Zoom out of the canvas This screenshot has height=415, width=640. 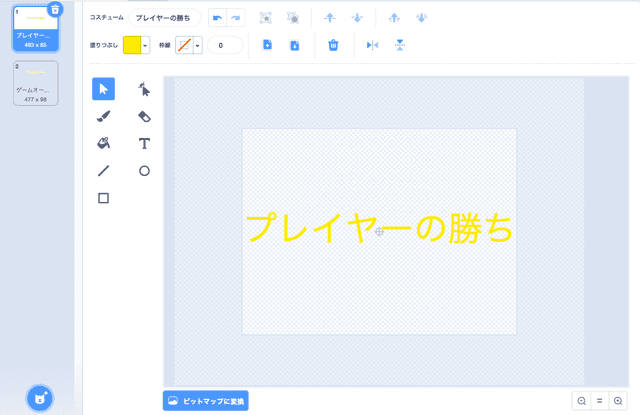582,401
